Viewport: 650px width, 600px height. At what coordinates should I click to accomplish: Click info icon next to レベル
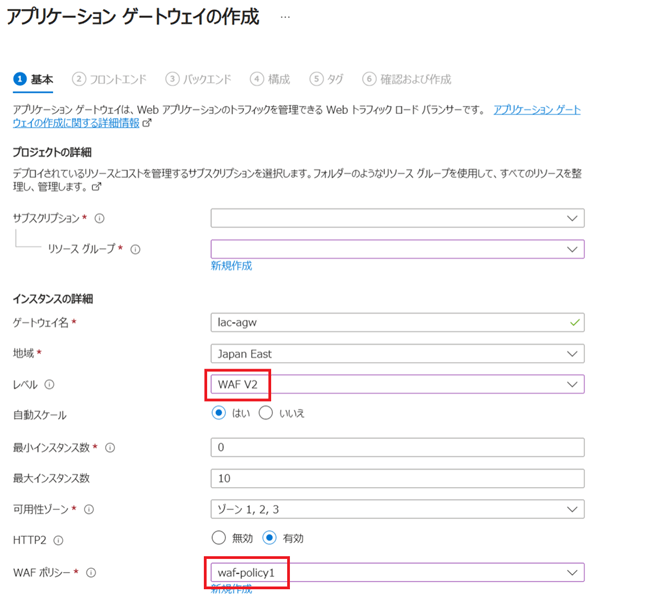click(x=49, y=384)
